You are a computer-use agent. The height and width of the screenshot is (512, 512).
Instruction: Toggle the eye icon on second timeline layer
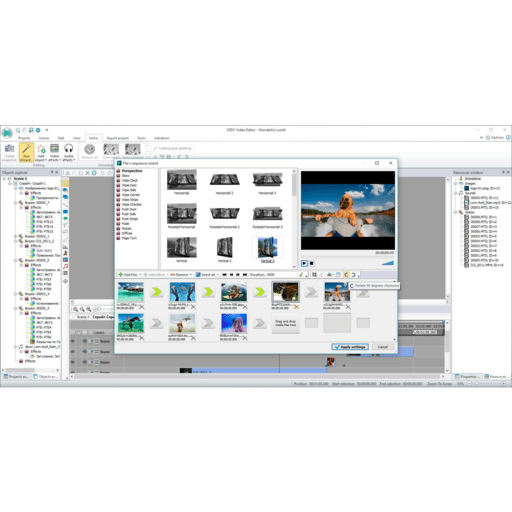click(x=73, y=352)
